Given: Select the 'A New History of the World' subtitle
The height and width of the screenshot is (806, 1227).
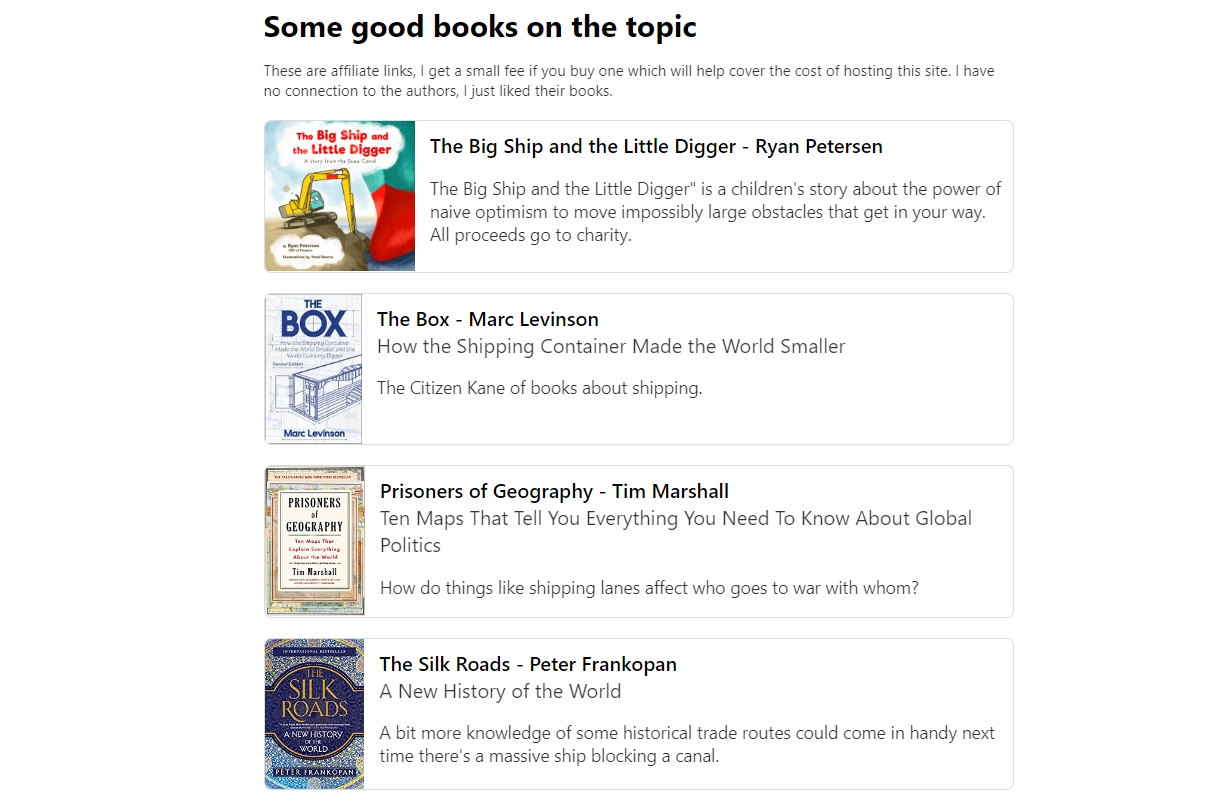Looking at the screenshot, I should pyautogui.click(x=500, y=691).
